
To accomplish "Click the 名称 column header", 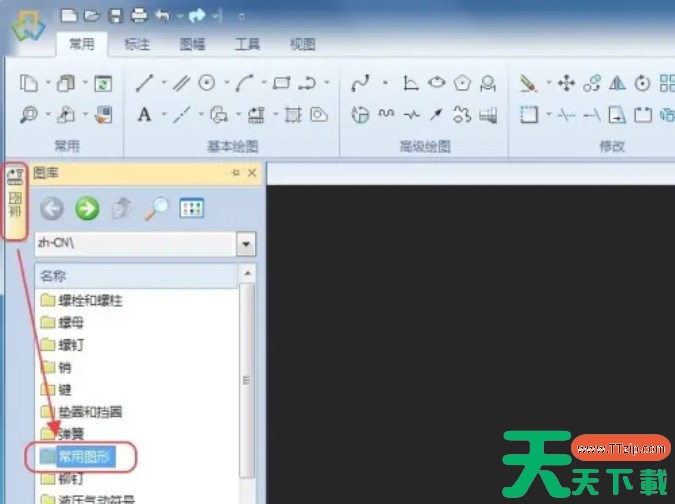I will pos(136,276).
